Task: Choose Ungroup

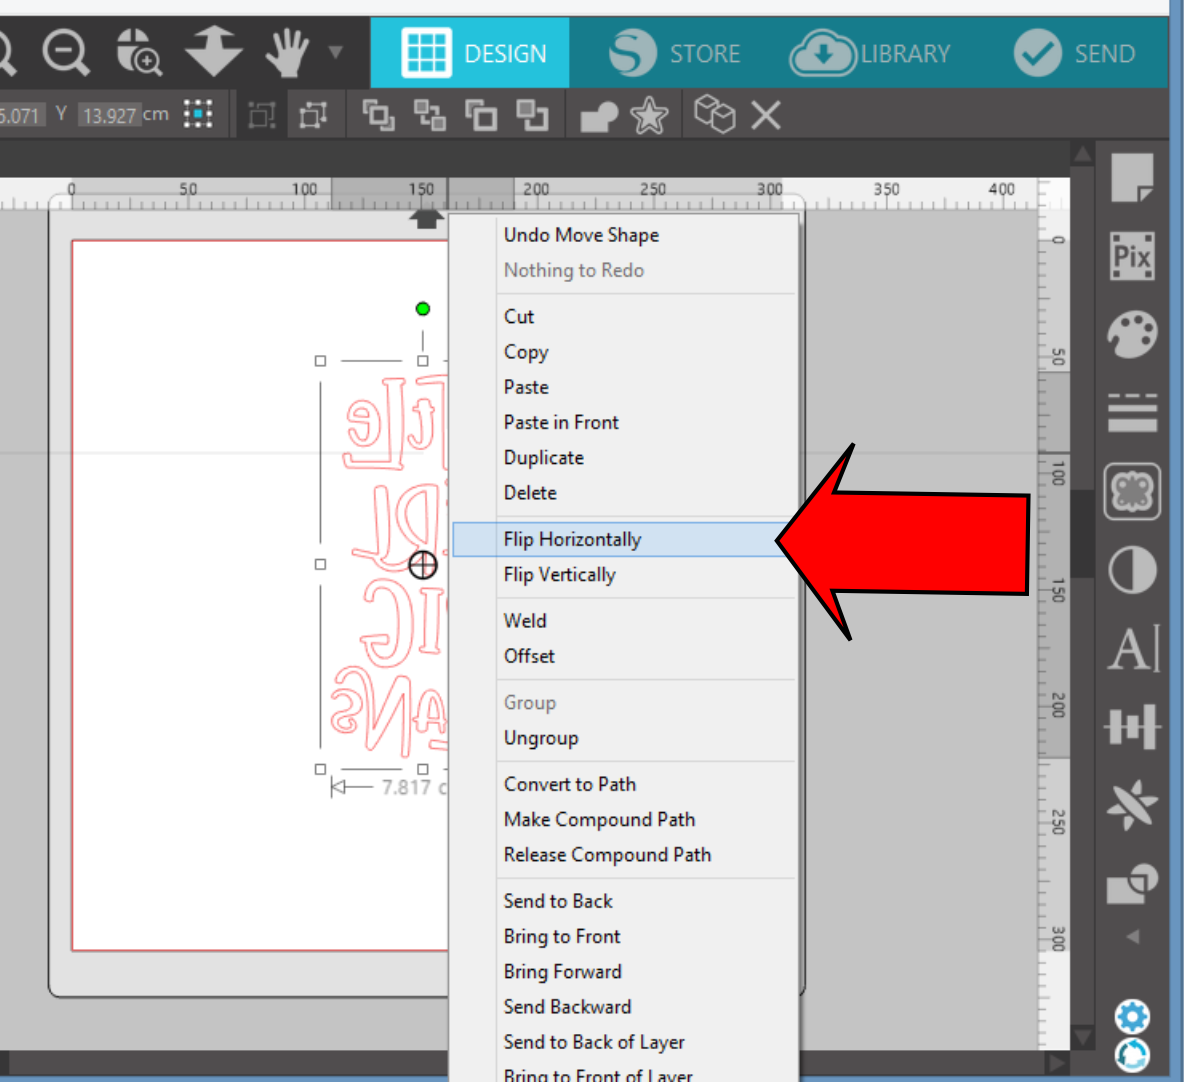Action: coord(541,738)
